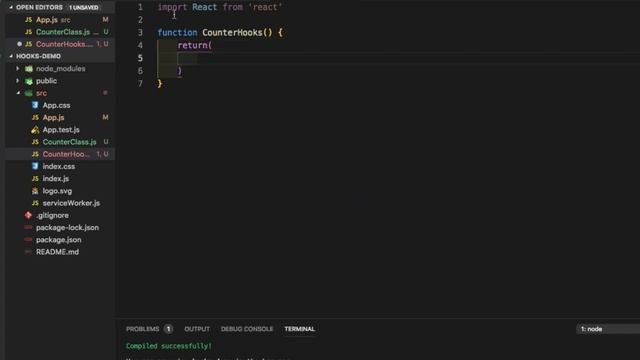Switch to the PROBLEMS panel tab

[x=142, y=329]
